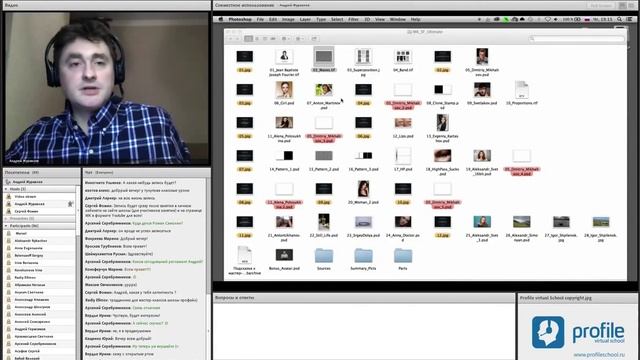Click the webcam video feed panel
640x360 pixels.
107,88
